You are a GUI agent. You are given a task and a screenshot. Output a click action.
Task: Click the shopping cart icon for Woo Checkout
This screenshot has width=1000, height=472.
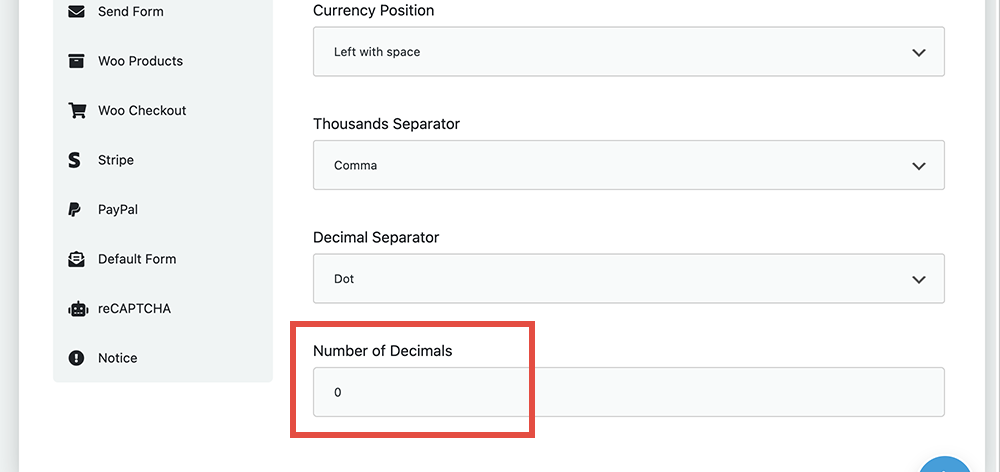click(77, 110)
